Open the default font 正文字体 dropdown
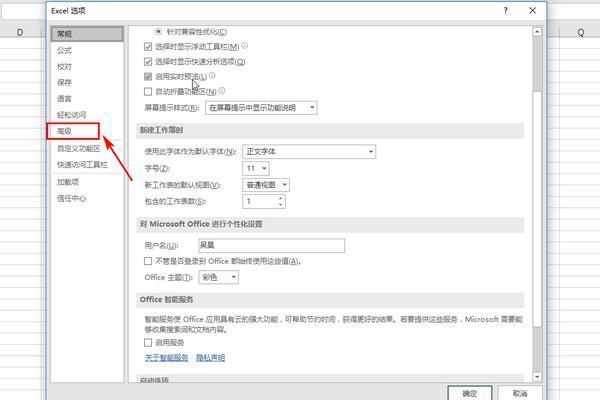The width and height of the screenshot is (600, 400). click(x=309, y=152)
